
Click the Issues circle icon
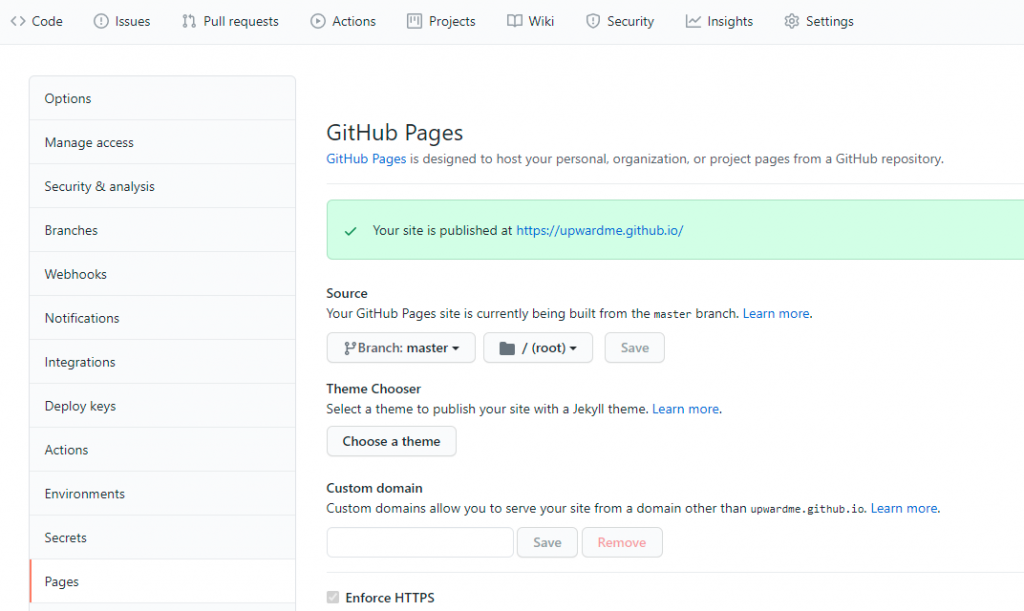point(101,22)
